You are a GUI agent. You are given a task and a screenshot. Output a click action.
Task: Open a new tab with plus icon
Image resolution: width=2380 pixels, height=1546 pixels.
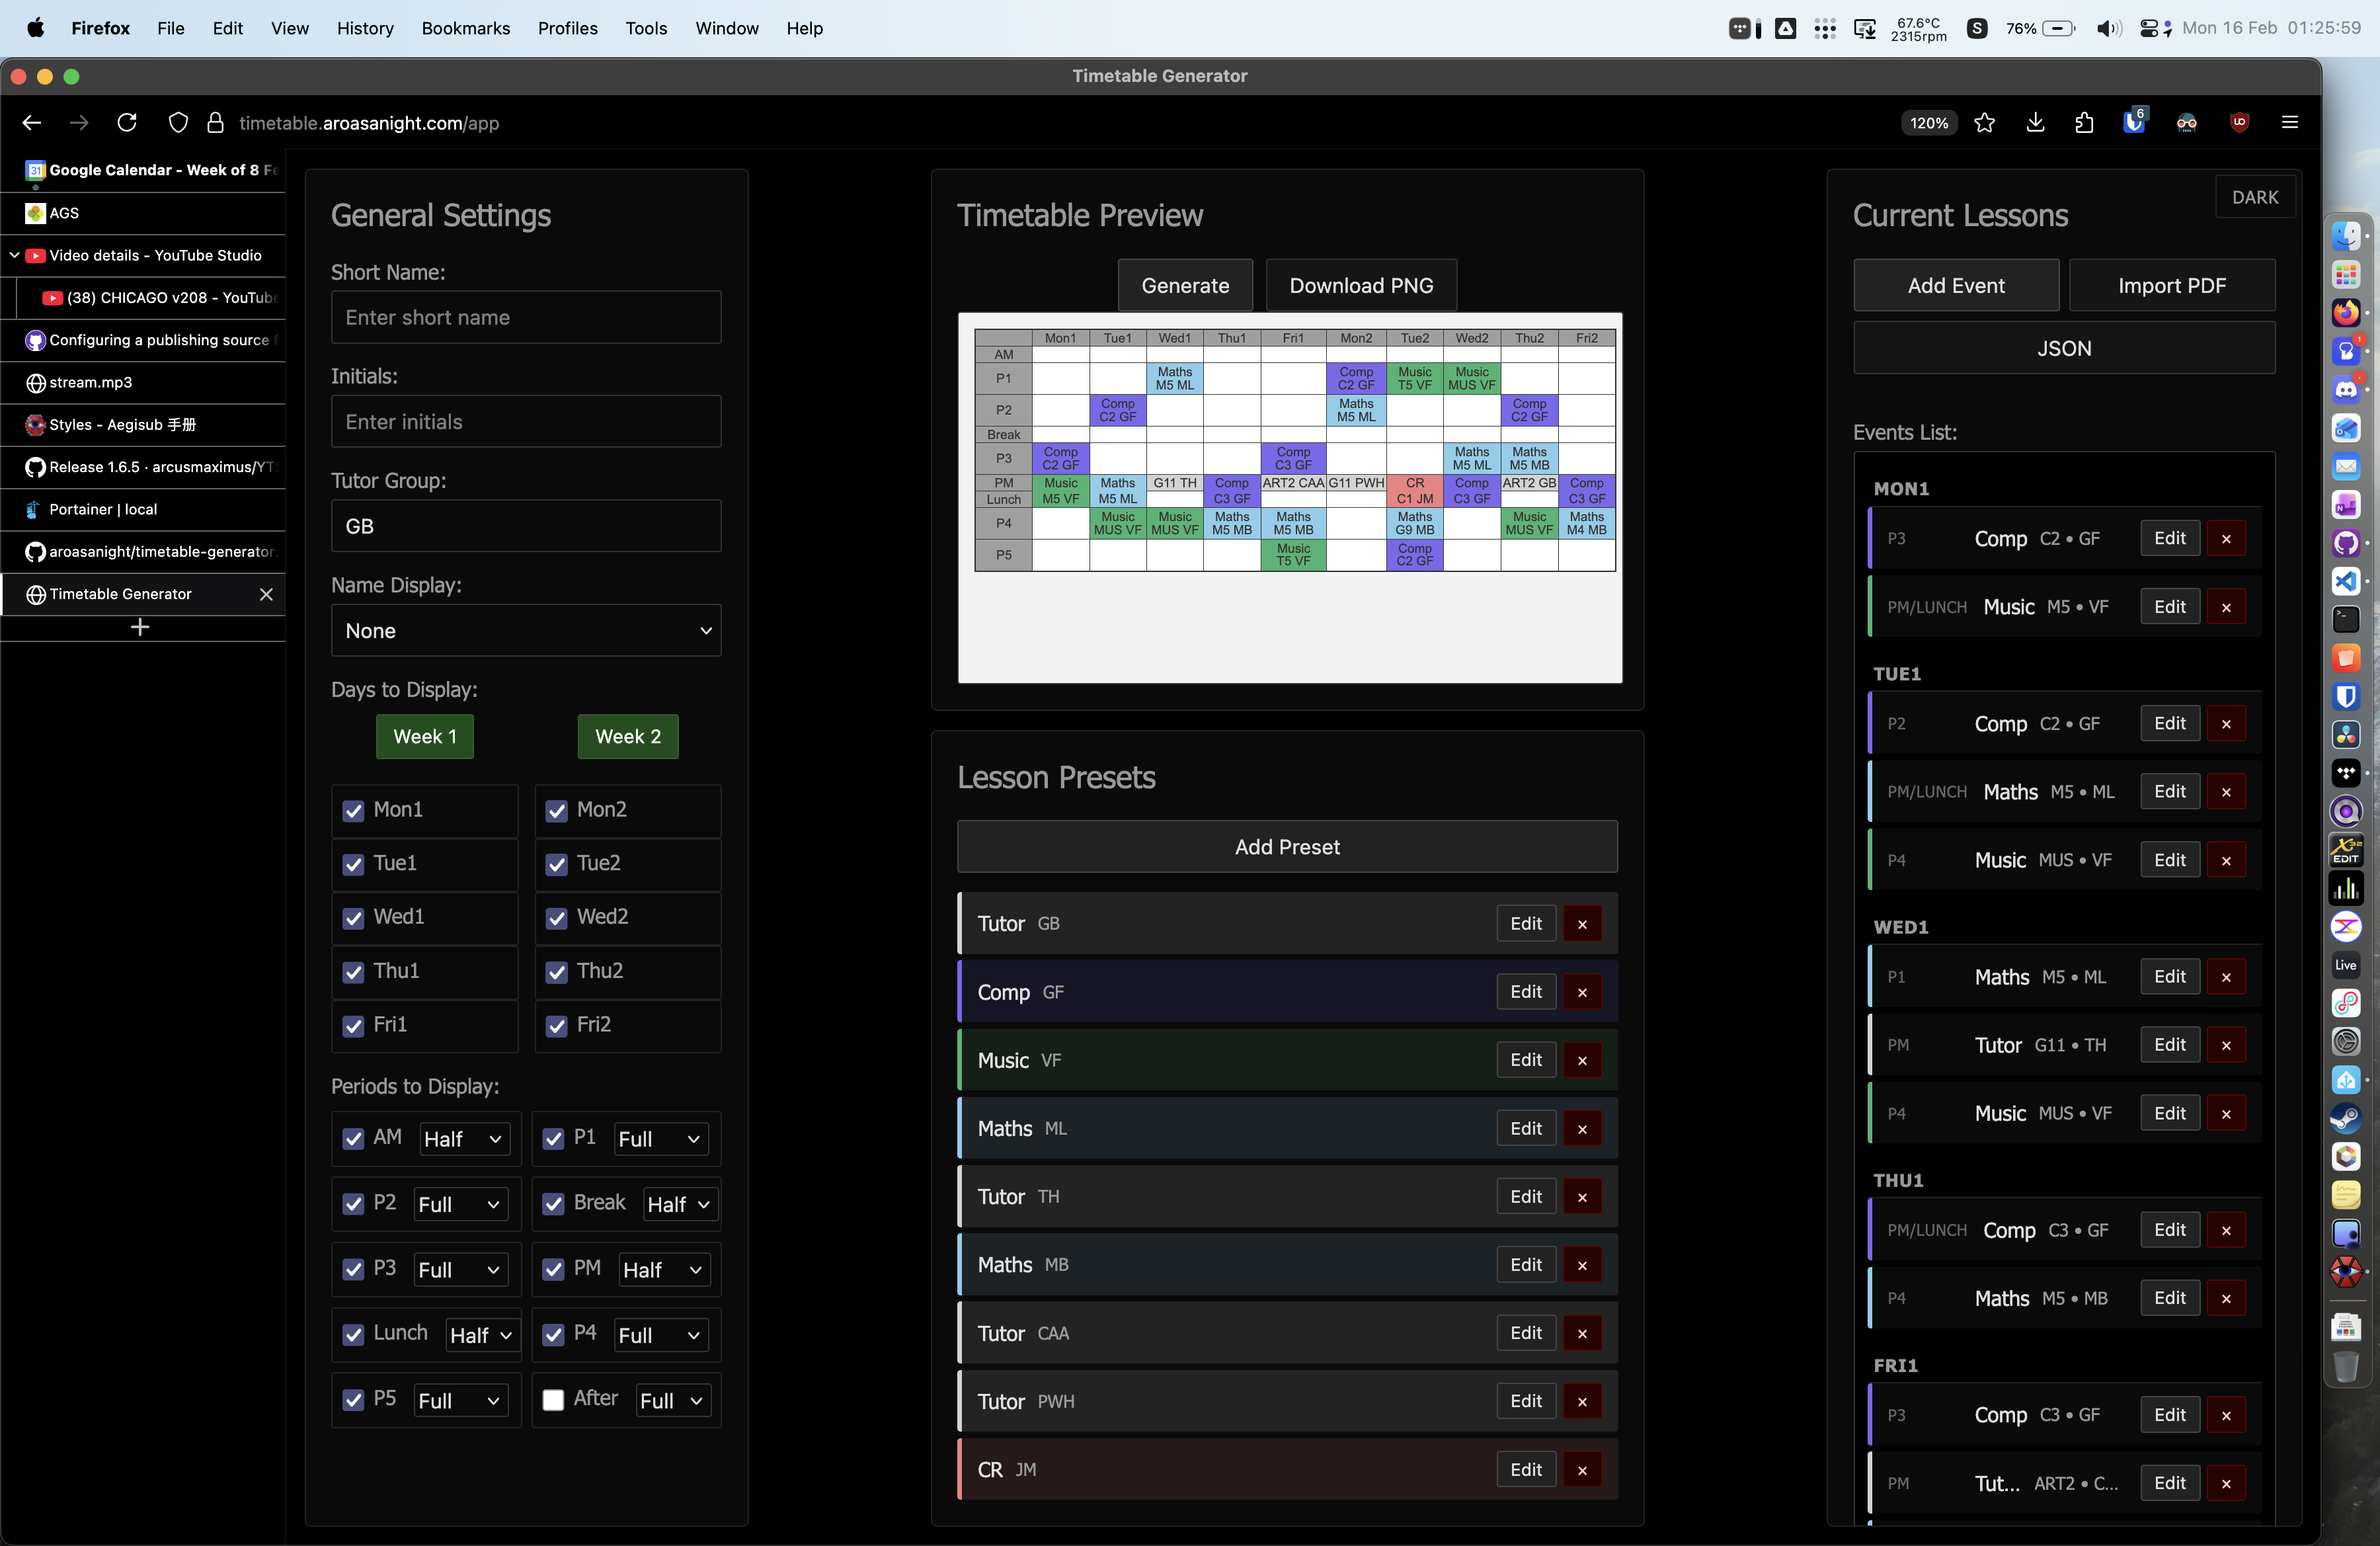pos(140,627)
